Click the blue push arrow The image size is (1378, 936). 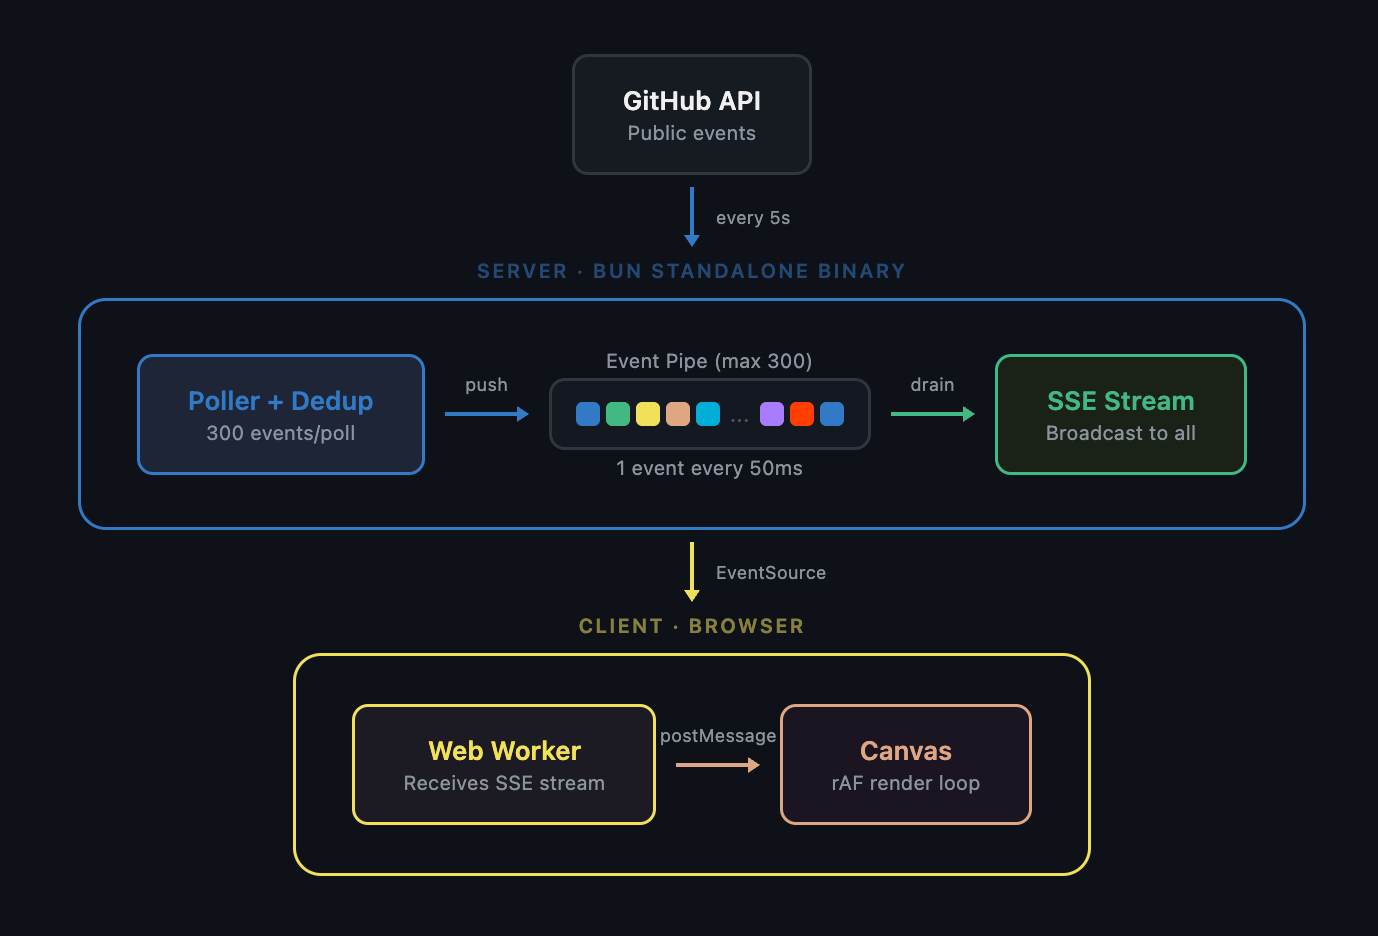click(x=487, y=414)
